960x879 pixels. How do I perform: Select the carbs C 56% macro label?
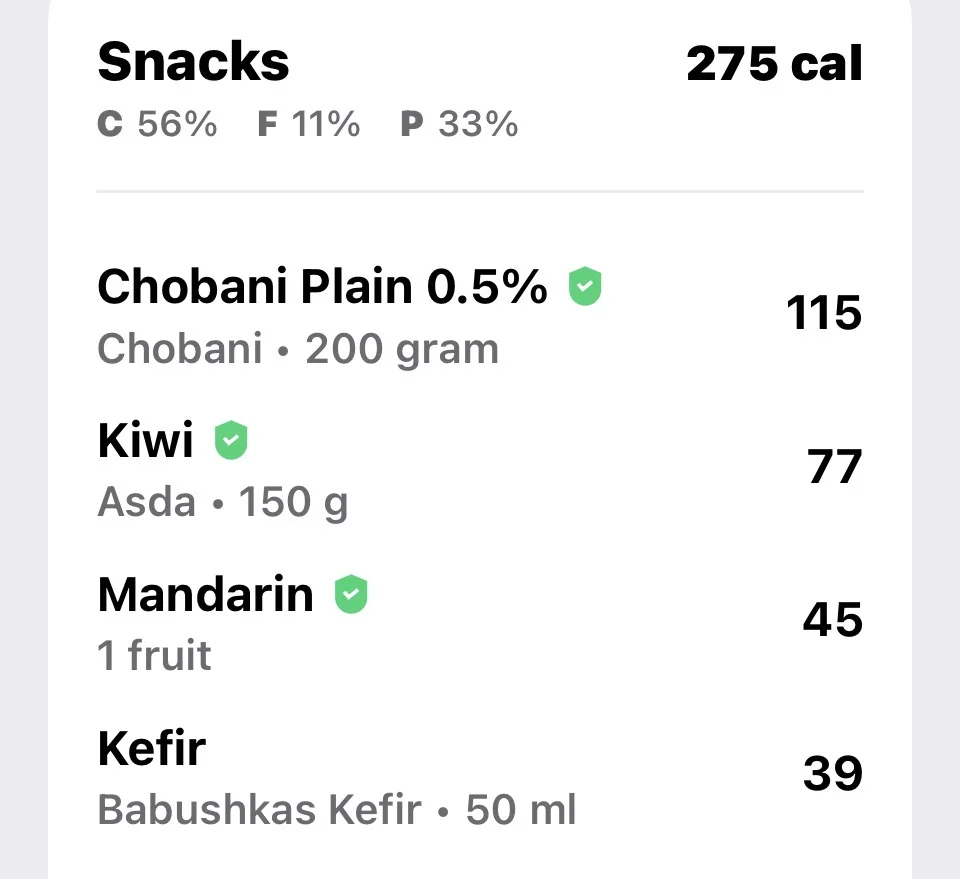(x=157, y=124)
